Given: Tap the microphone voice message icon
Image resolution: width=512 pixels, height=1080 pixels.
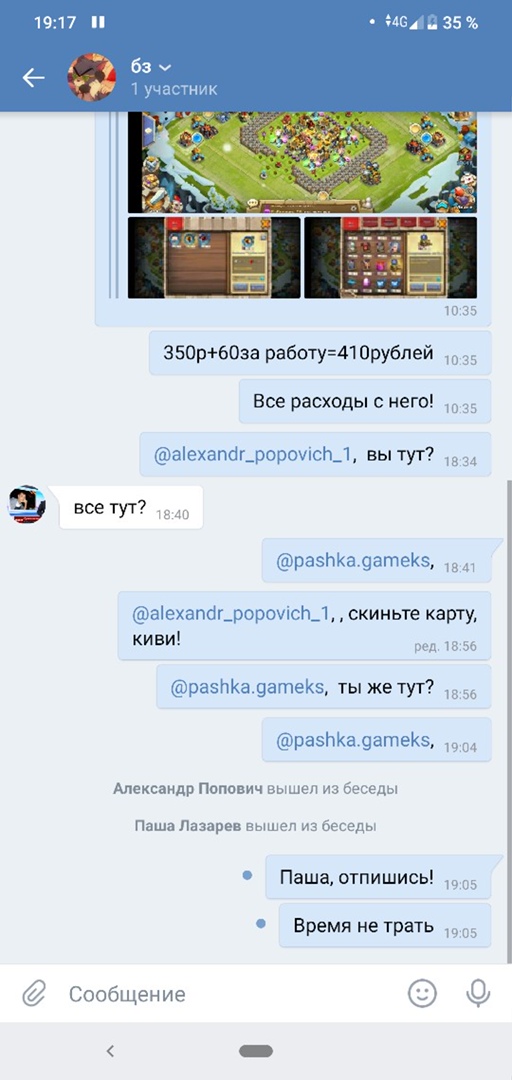Looking at the screenshot, I should pyautogui.click(x=478, y=993).
